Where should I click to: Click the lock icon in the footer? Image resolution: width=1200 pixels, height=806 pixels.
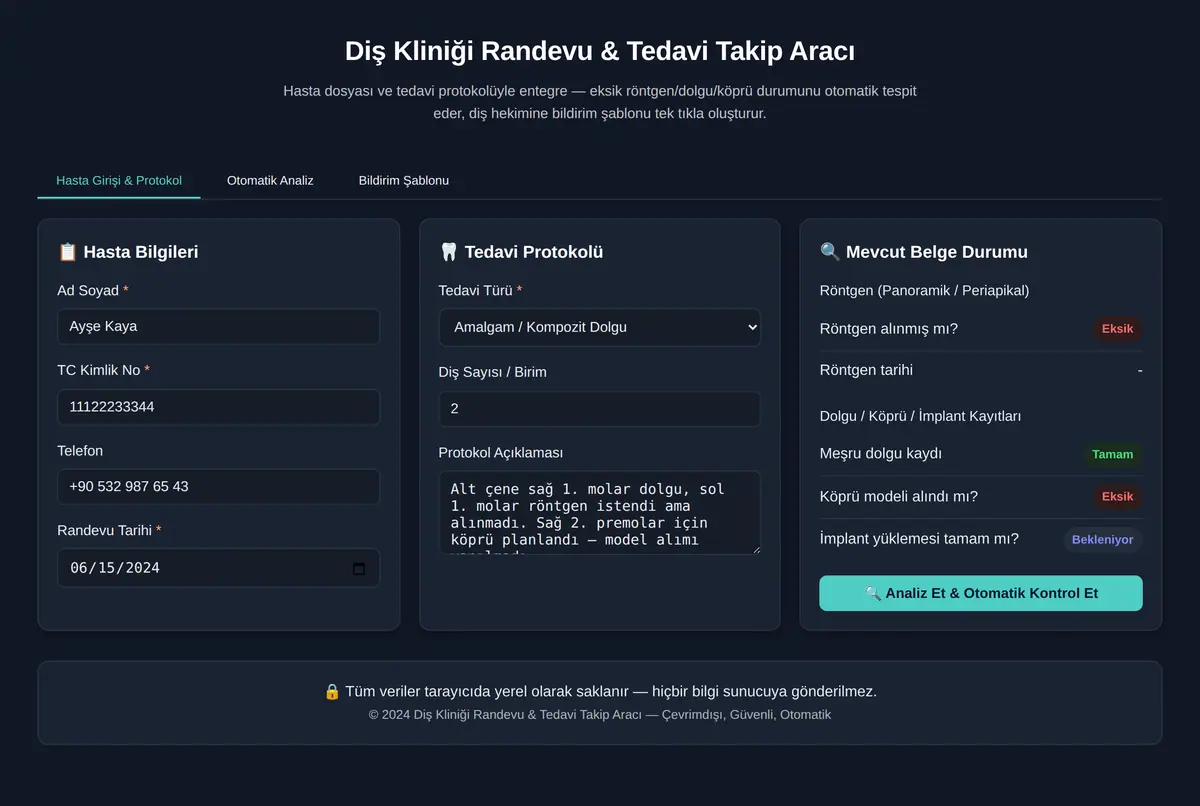pos(332,691)
